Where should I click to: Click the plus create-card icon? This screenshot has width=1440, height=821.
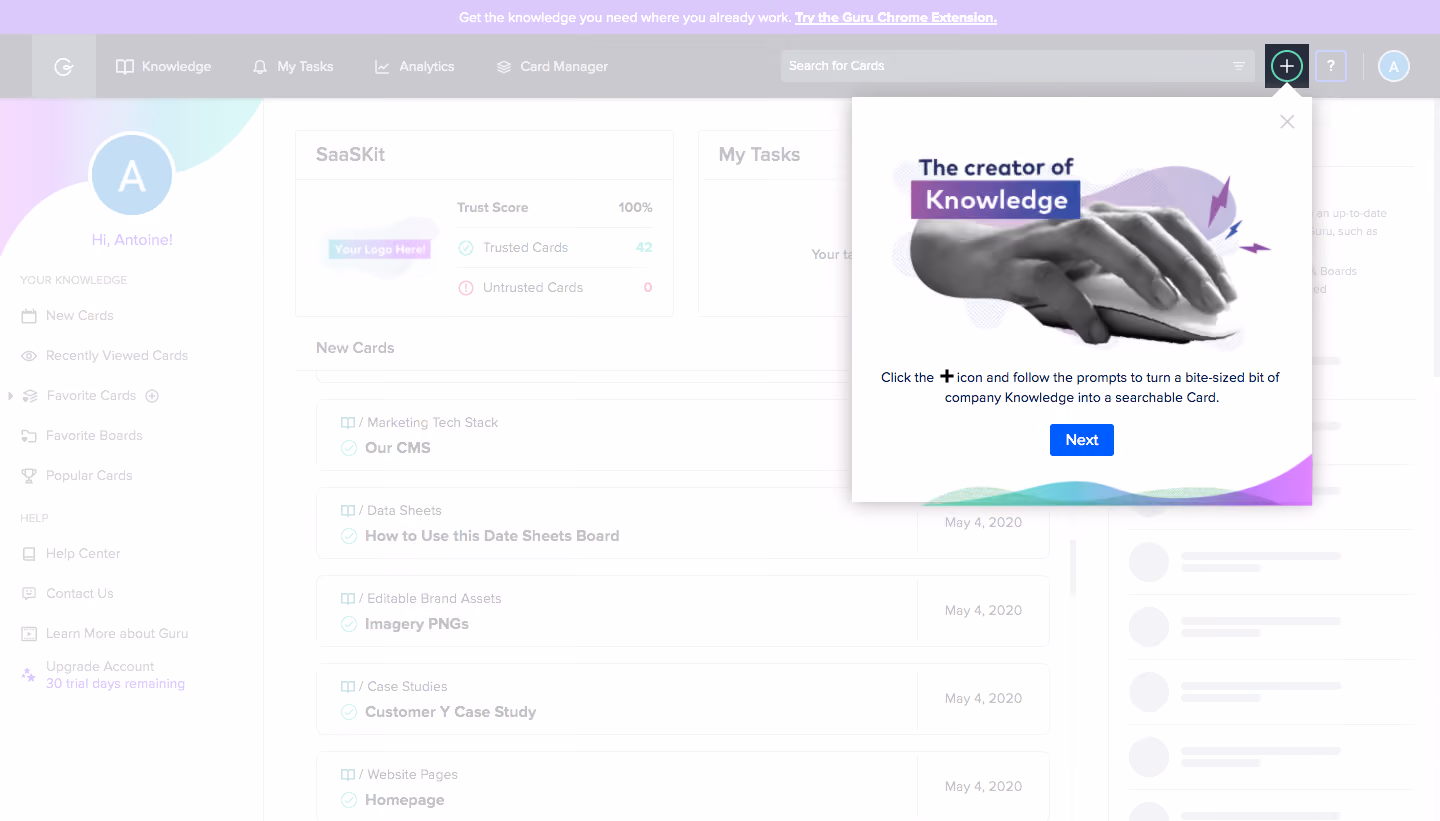click(1287, 67)
